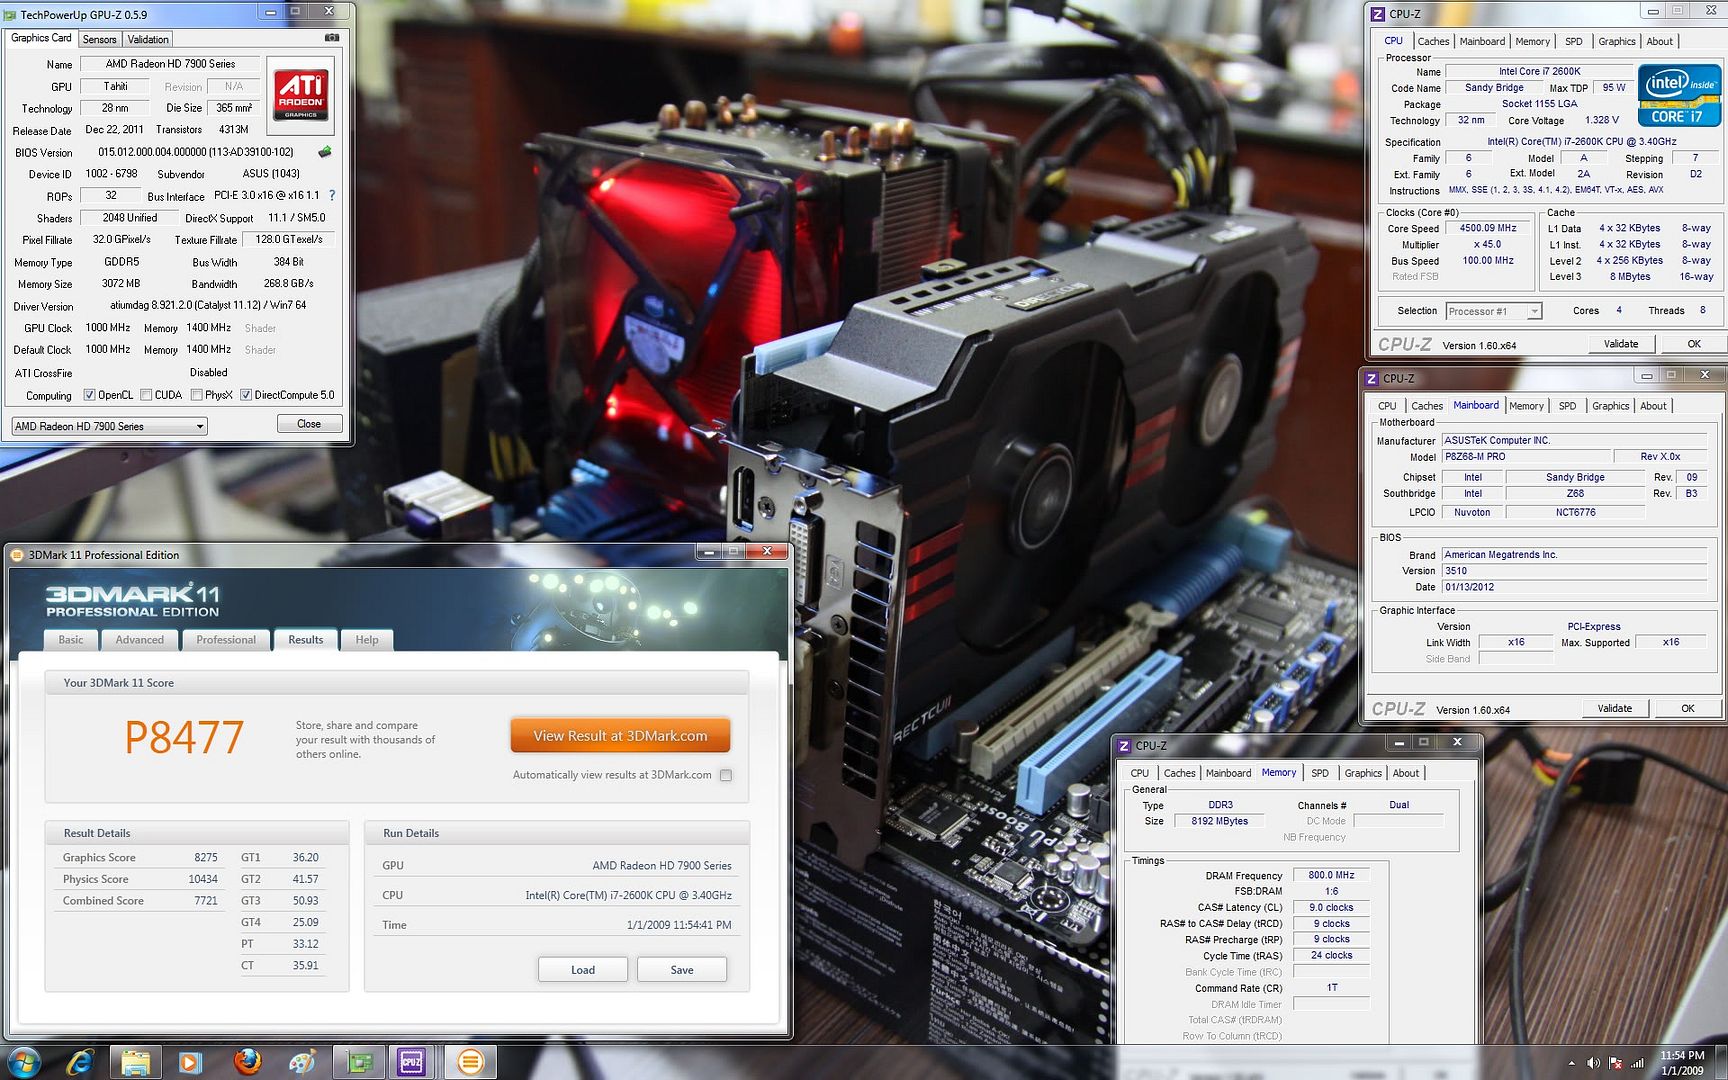Click Validate in the CPU-Z CPU window
The width and height of the screenshot is (1728, 1080).
point(1621,344)
